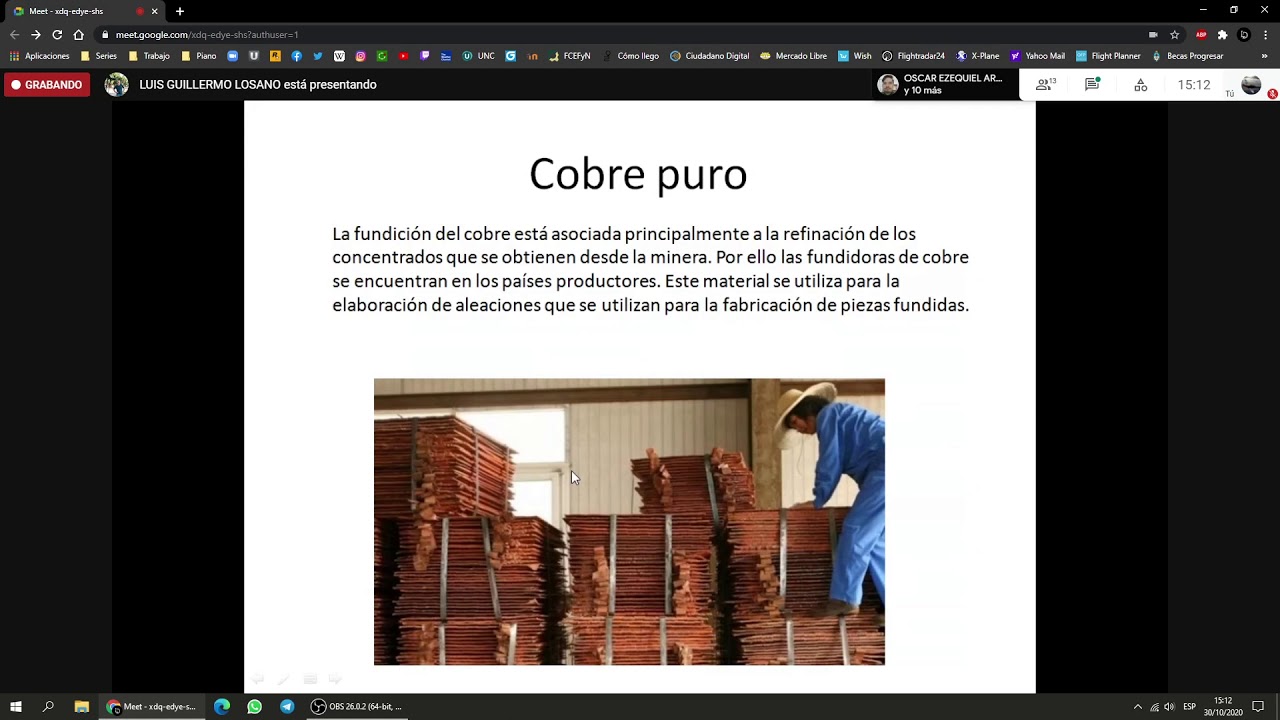1280x720 pixels.
Task: Open the Yahoo Mail bookmark
Action: tap(1038, 56)
